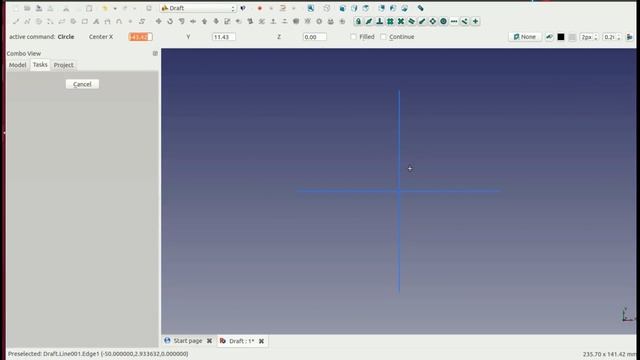Switch to the Start page tab
640x360 pixels.
pyautogui.click(x=188, y=341)
